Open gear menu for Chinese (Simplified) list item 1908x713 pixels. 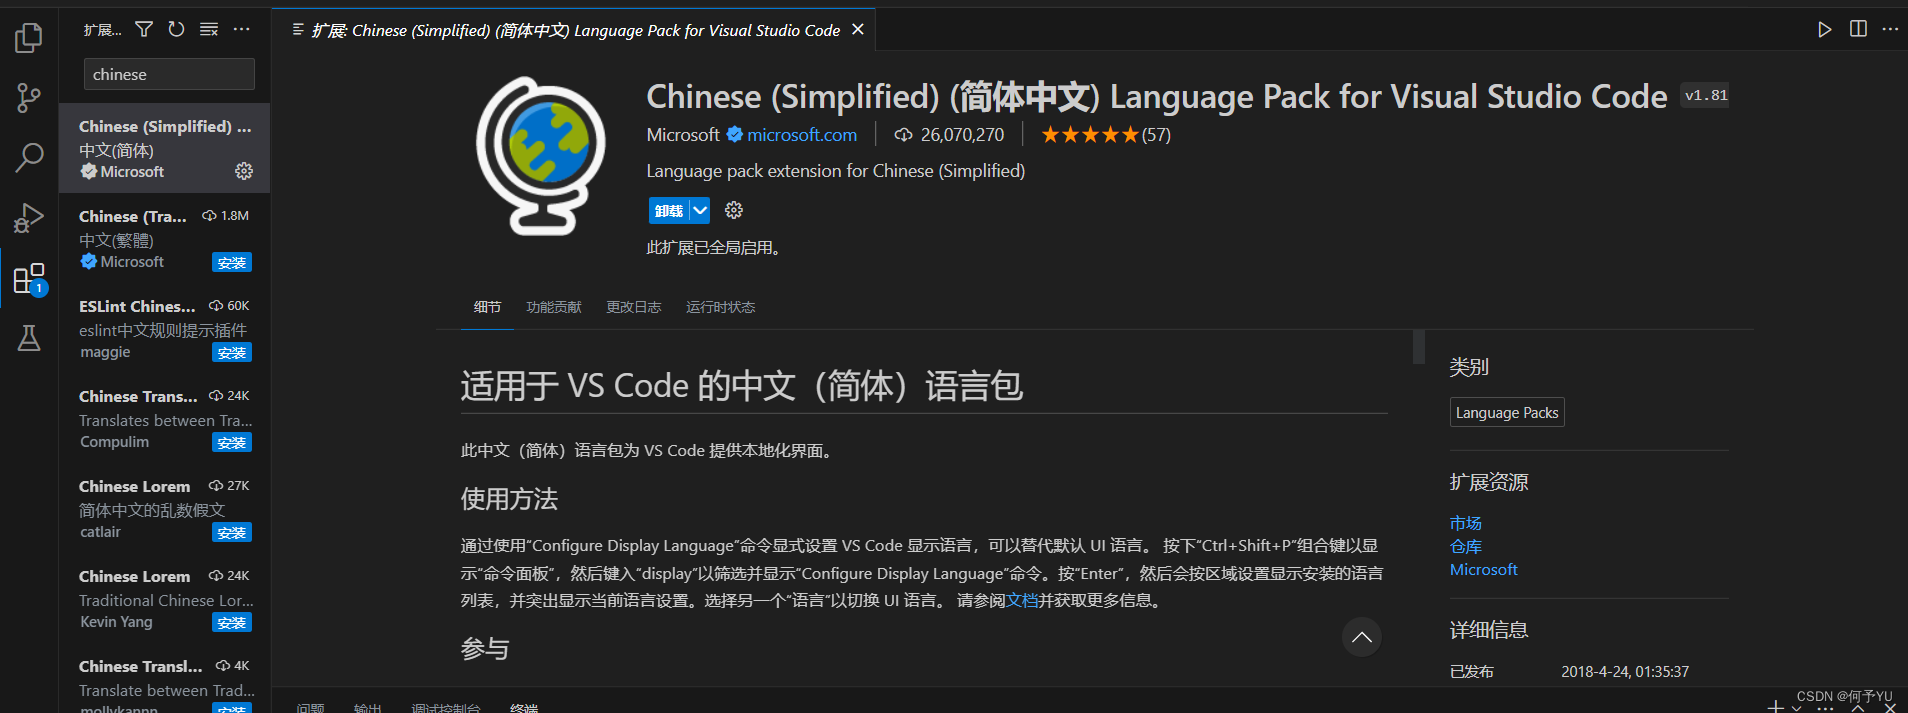pos(244,171)
